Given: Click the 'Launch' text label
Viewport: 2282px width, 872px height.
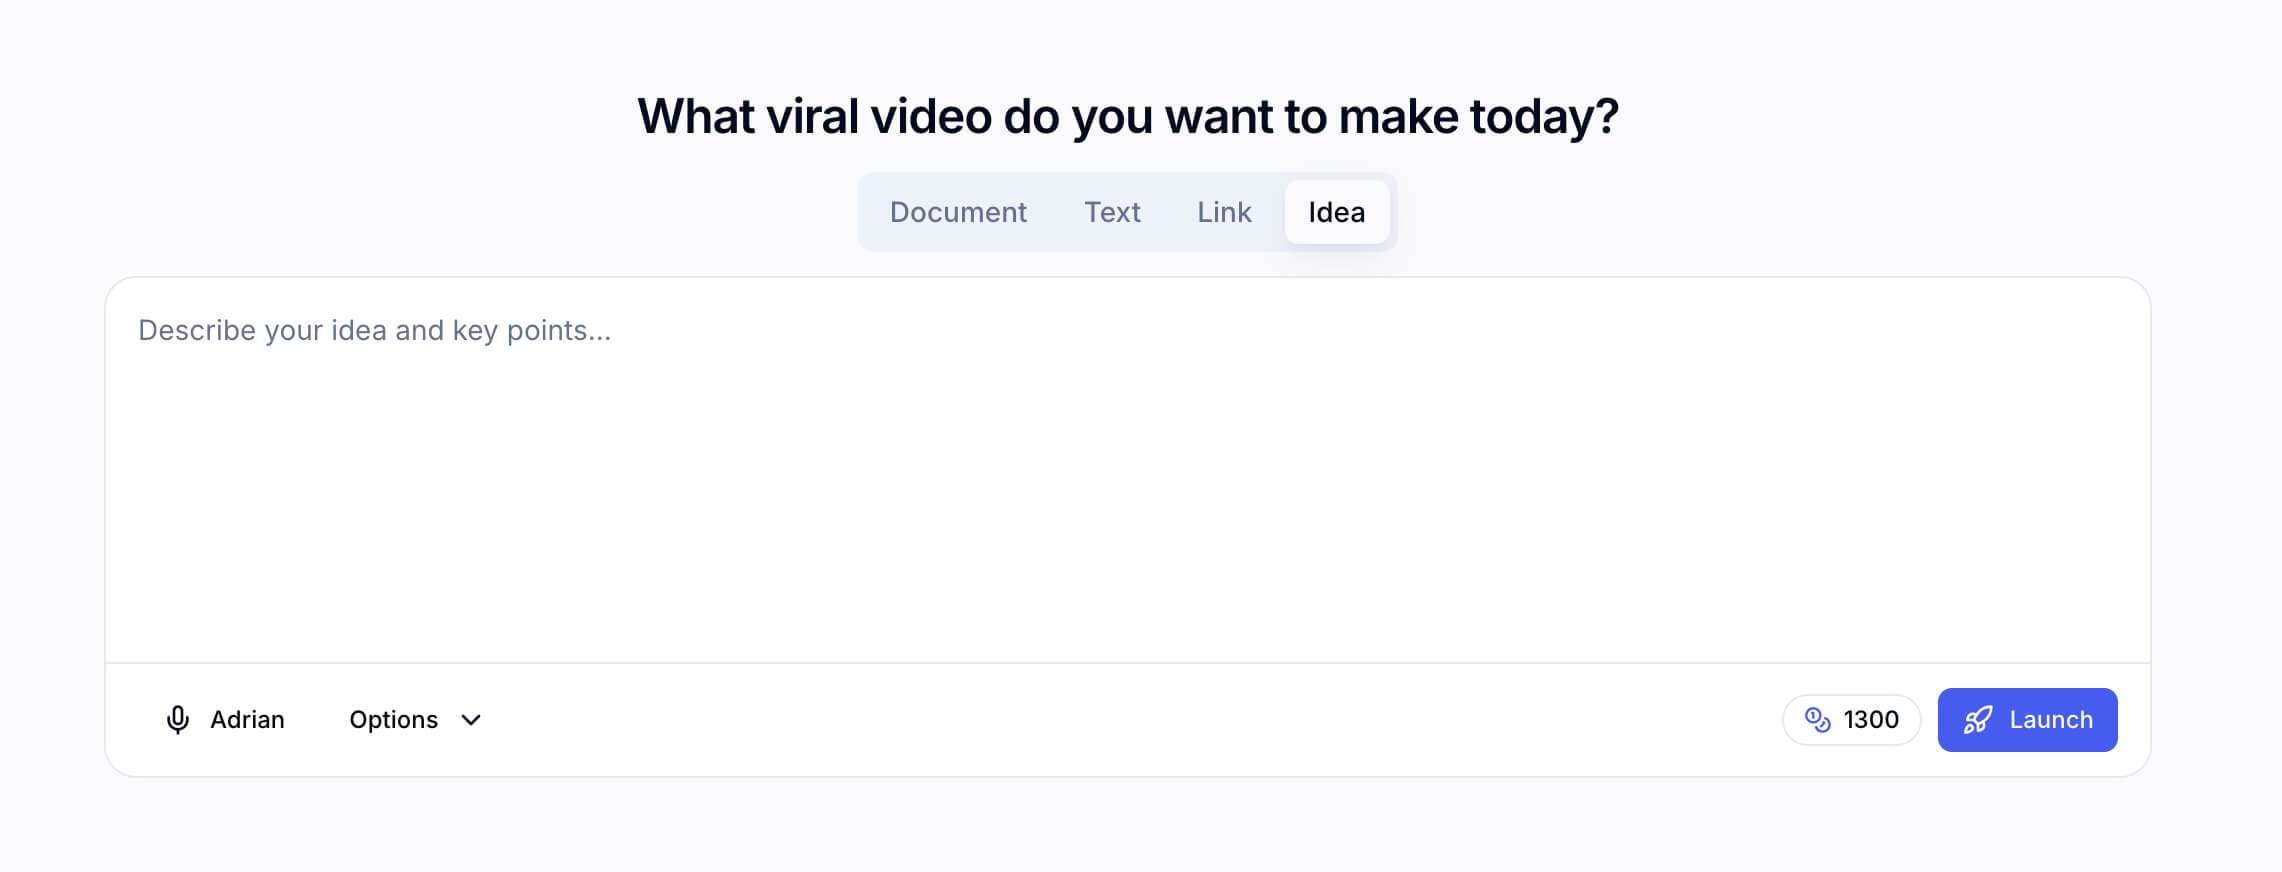Looking at the screenshot, I should pos(2051,720).
